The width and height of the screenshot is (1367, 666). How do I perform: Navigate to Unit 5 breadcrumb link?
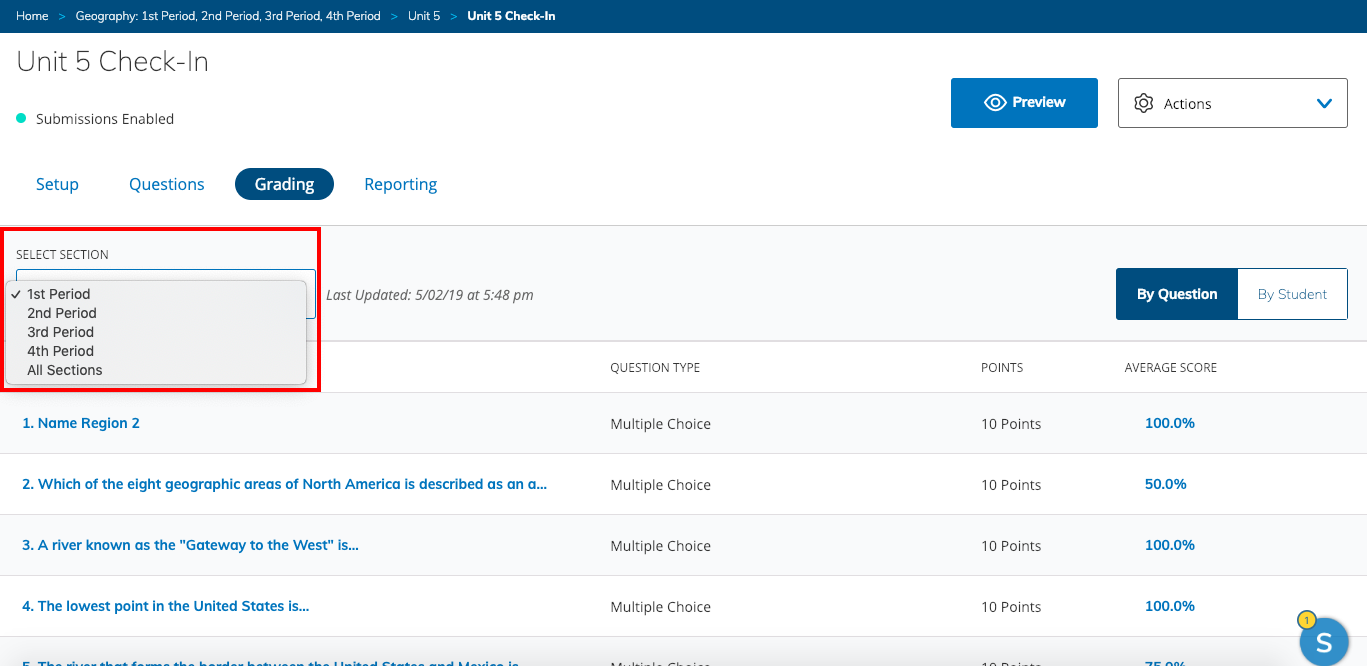pos(423,16)
